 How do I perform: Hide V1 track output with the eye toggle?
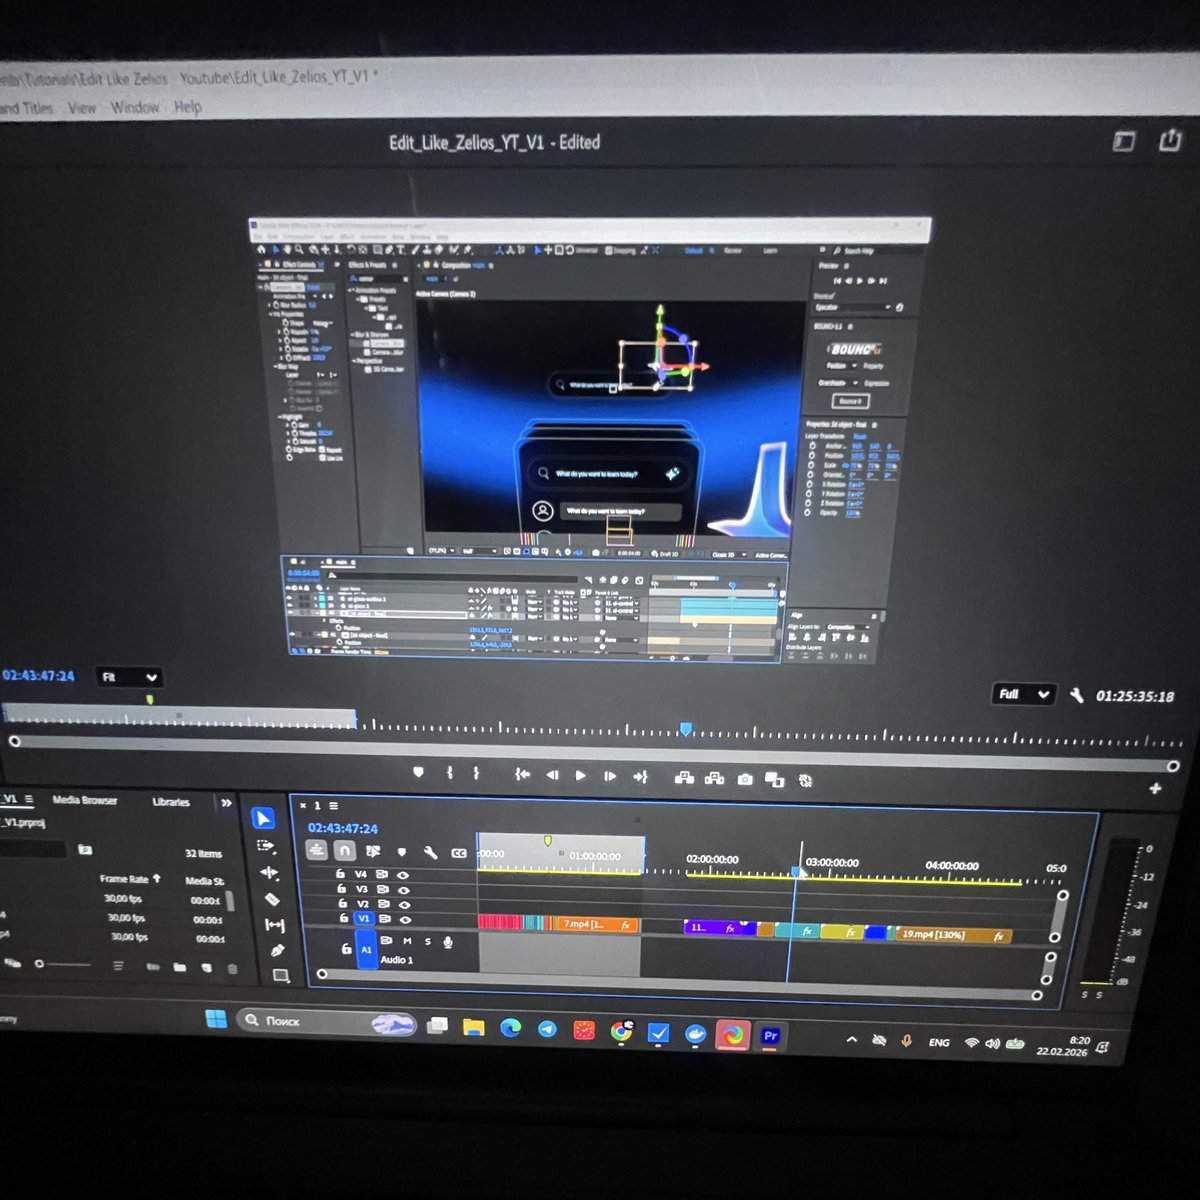click(x=404, y=919)
